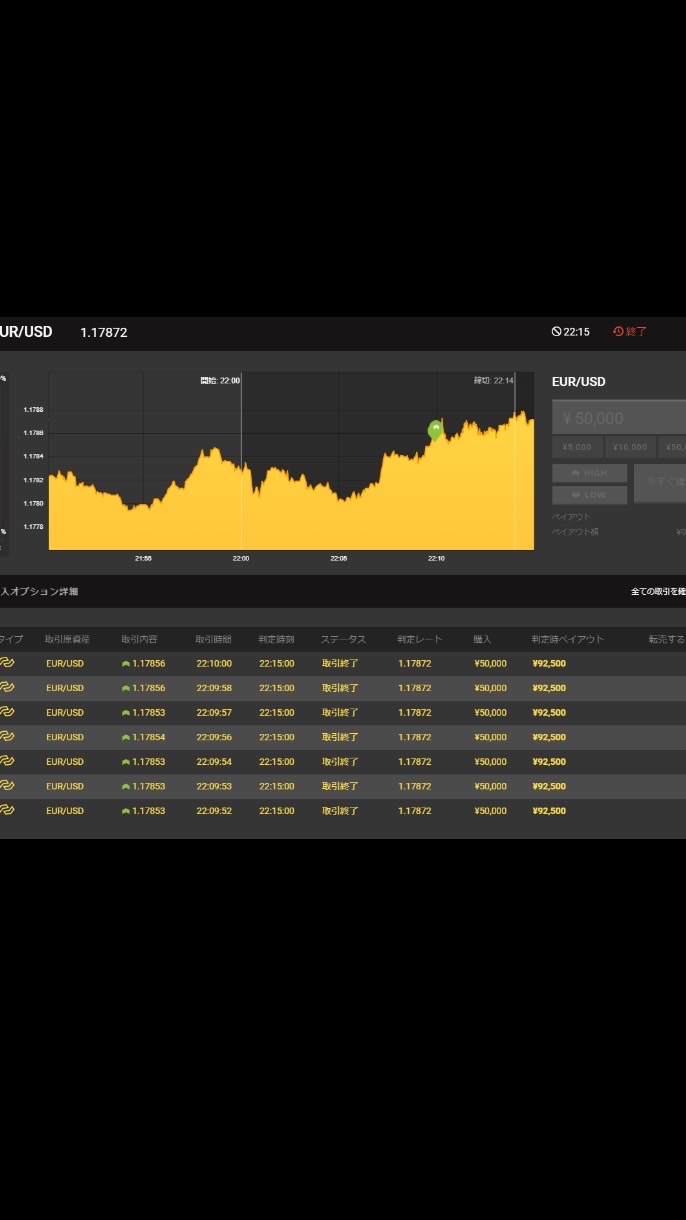Click the ¥50,000 purchase in the 22:09:54 row

[x=490, y=762]
